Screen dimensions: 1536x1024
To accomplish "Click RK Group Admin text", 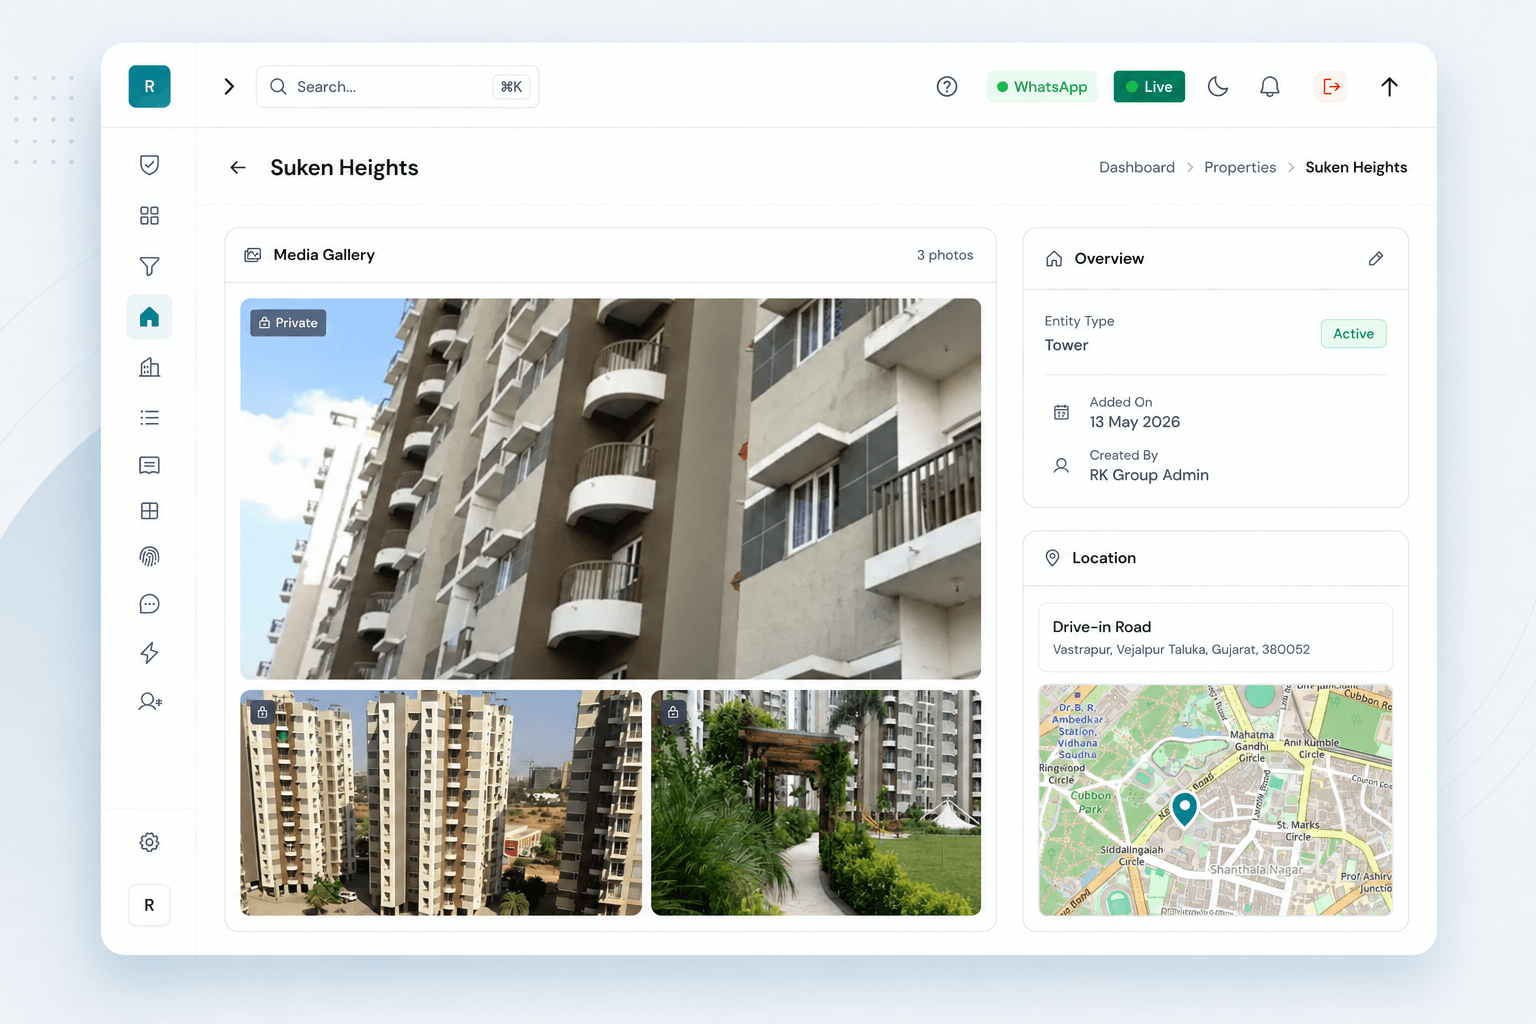I will 1149,475.
